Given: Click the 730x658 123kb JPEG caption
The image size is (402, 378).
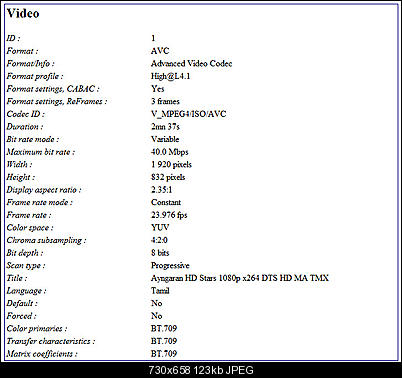Looking at the screenshot, I should [201, 370].
